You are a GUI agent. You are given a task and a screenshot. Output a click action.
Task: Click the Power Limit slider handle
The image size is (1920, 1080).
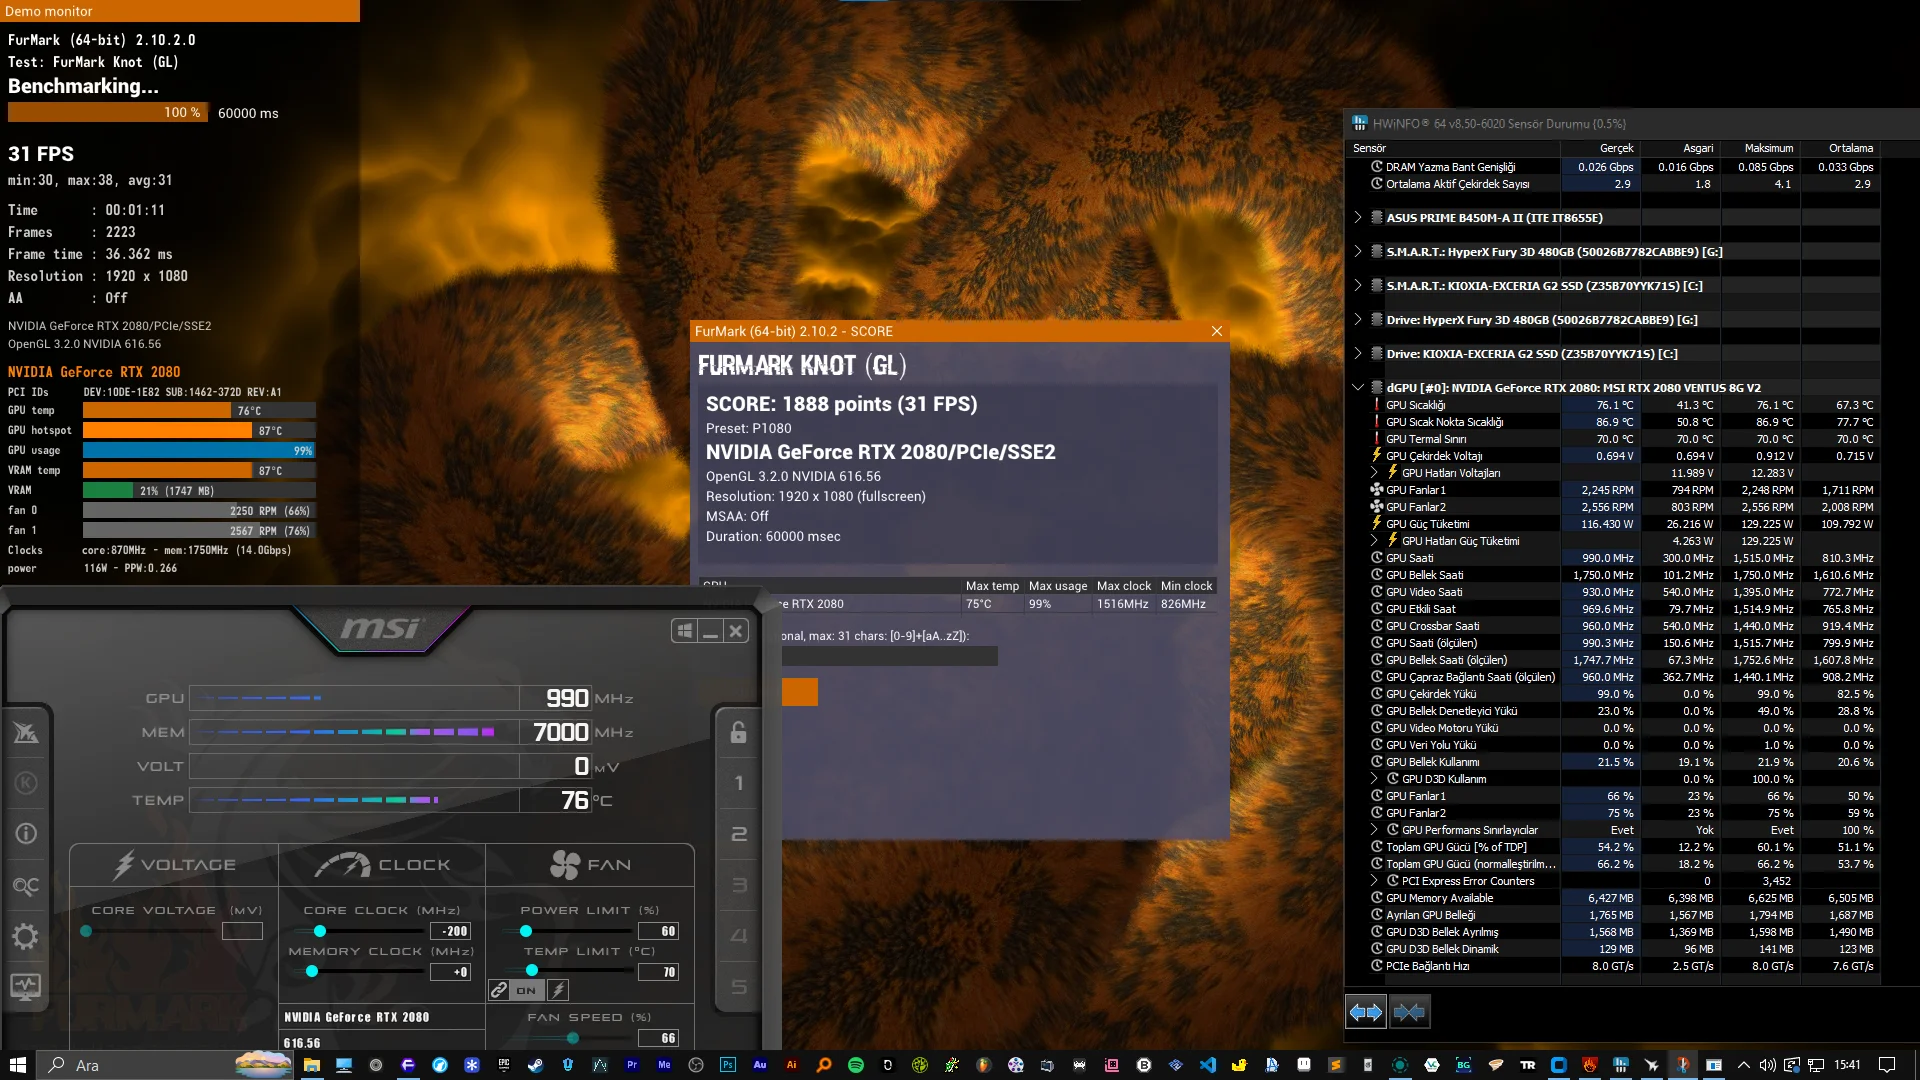526,931
